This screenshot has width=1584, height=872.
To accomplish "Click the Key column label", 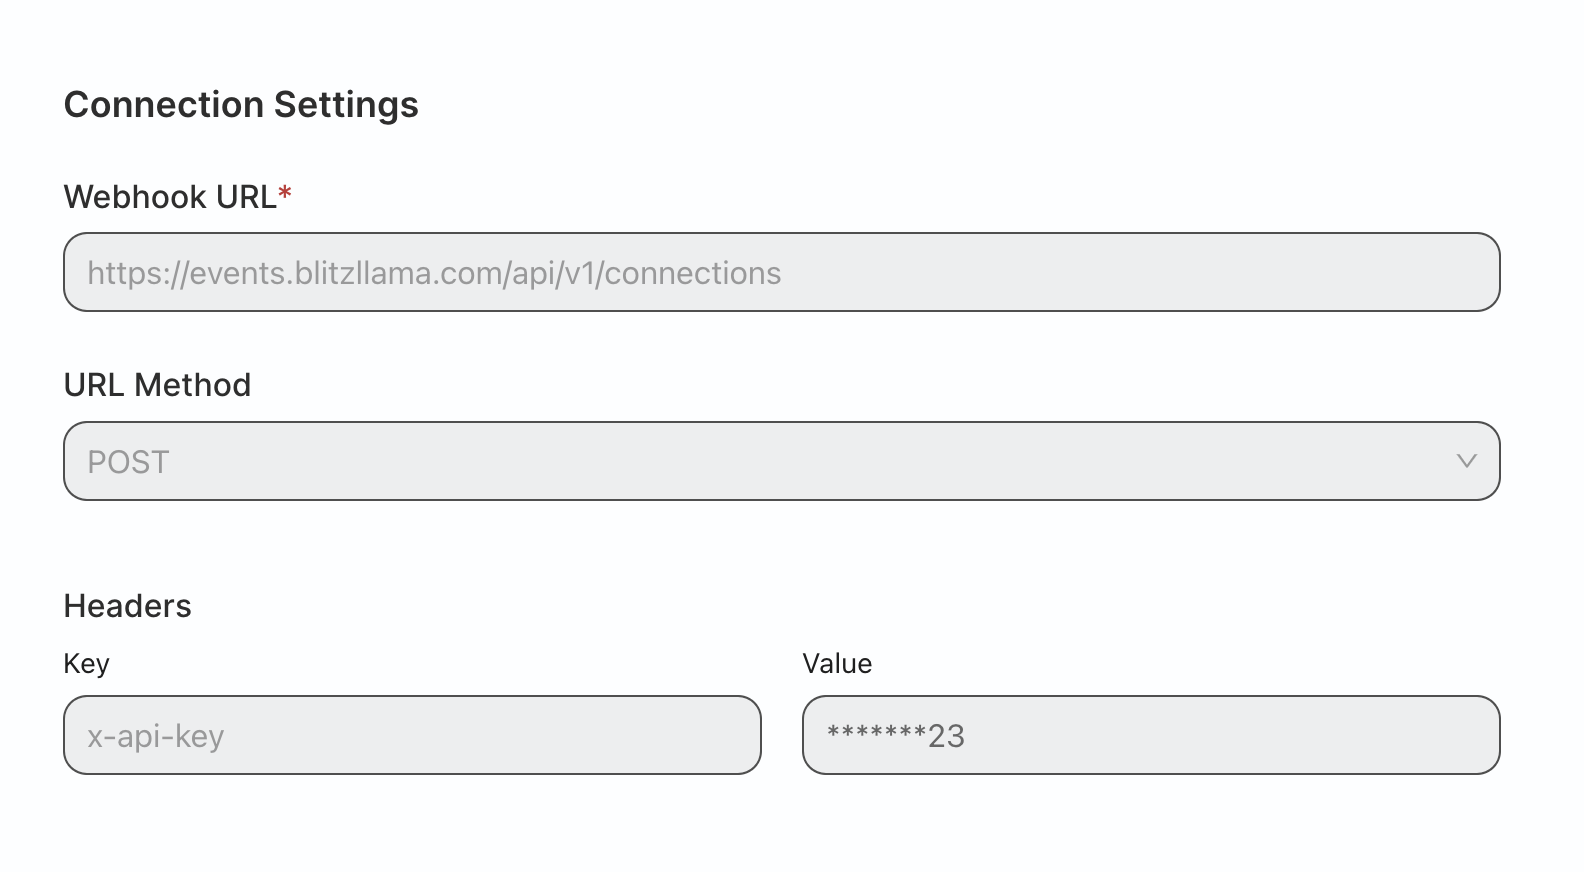I will click(86, 664).
